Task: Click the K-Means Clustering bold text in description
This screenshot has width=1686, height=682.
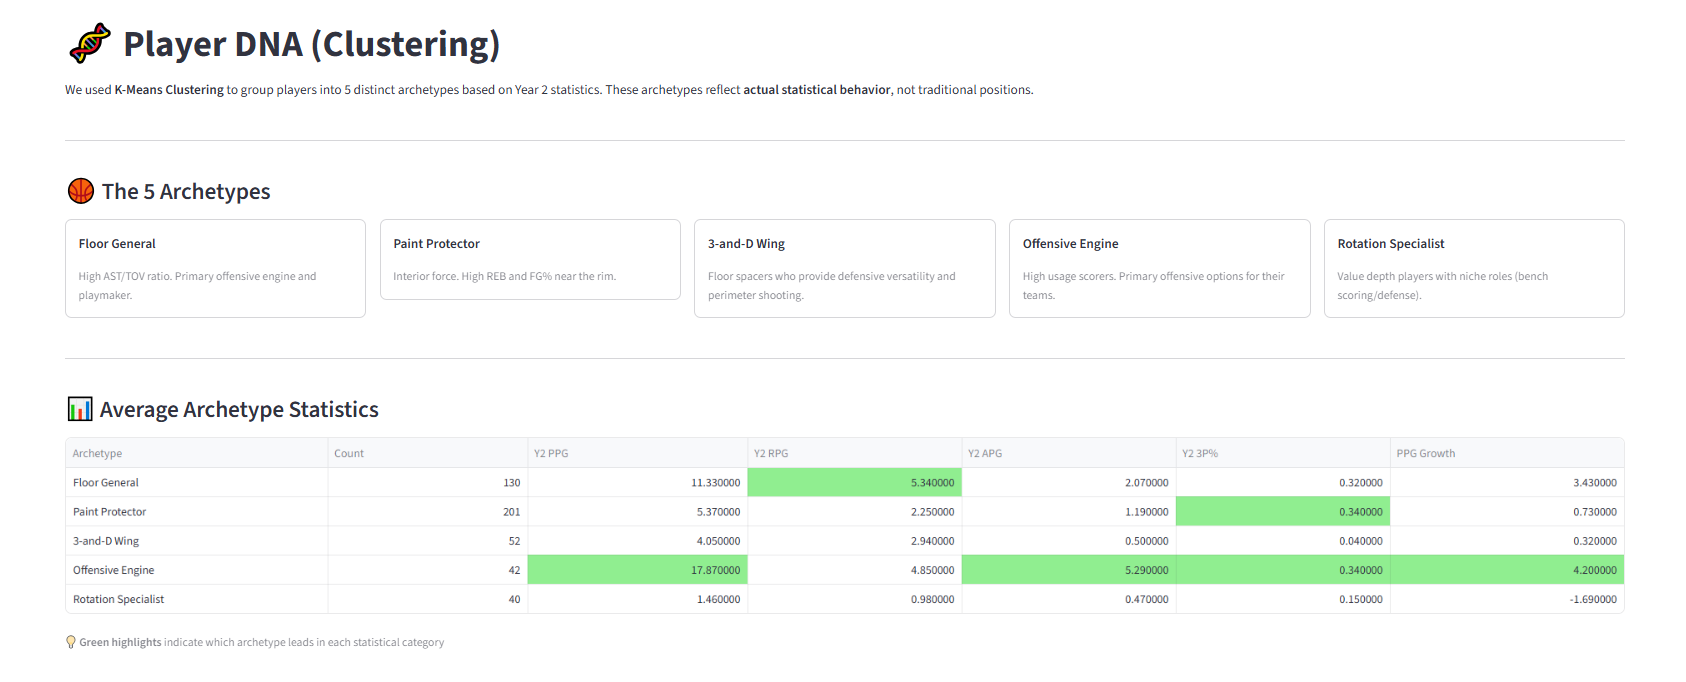Action: click(x=169, y=89)
